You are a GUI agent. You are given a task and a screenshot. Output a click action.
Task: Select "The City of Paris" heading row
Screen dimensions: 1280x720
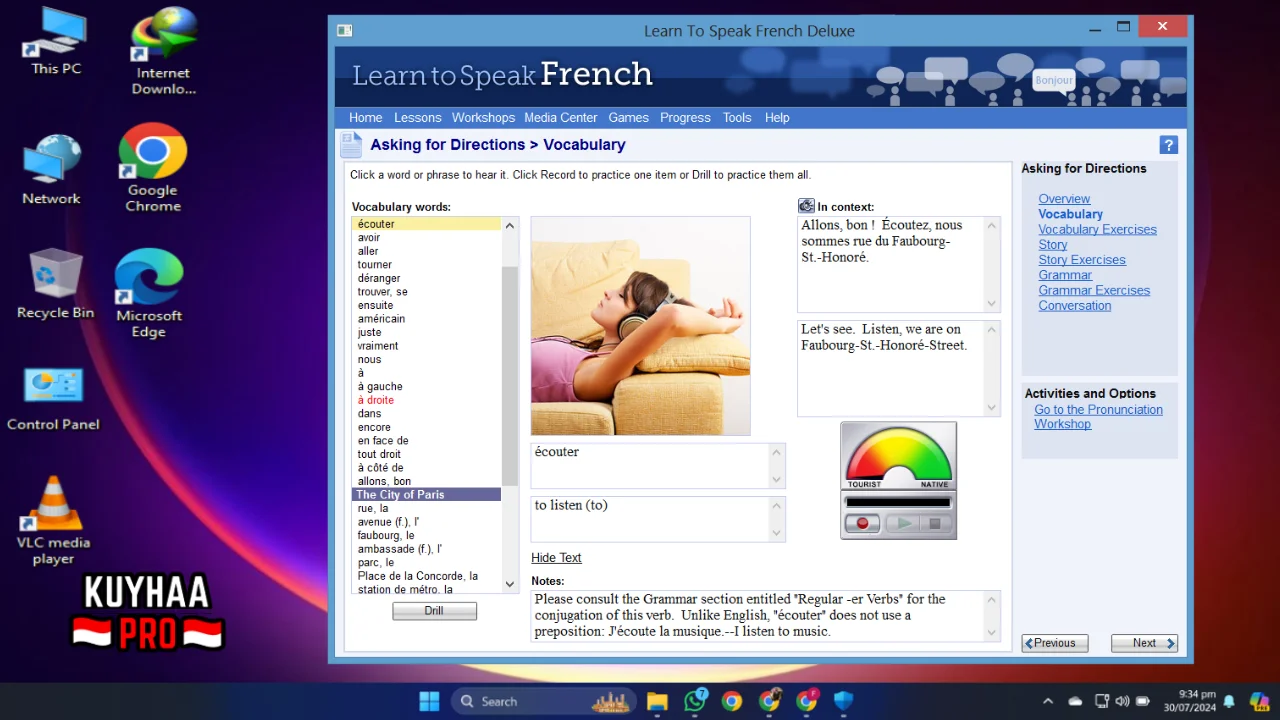[426, 495]
